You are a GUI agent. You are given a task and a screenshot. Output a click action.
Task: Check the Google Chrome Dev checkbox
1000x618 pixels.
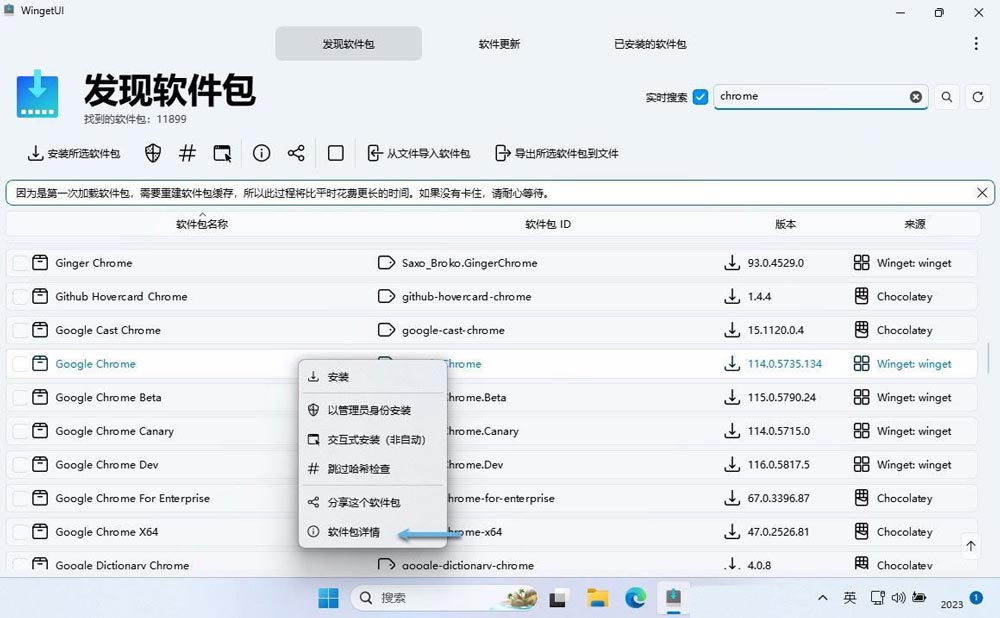pos(20,464)
